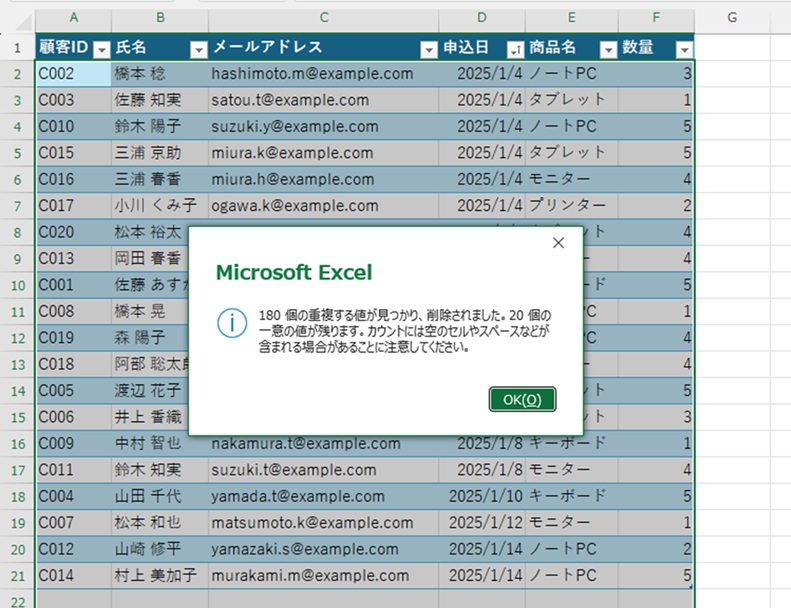Click キーボード cell in C004 row

pyautogui.click(x=572, y=496)
